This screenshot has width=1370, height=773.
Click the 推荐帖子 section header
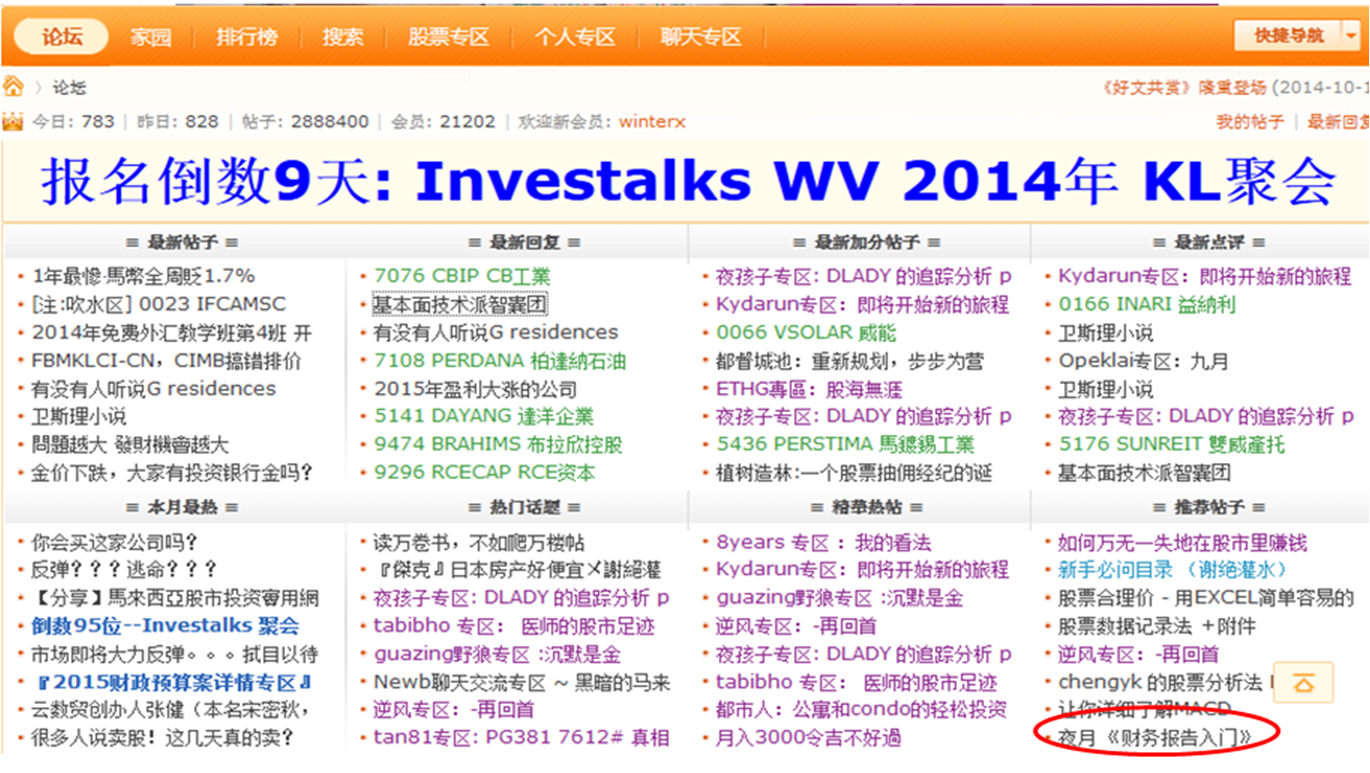coord(1208,508)
